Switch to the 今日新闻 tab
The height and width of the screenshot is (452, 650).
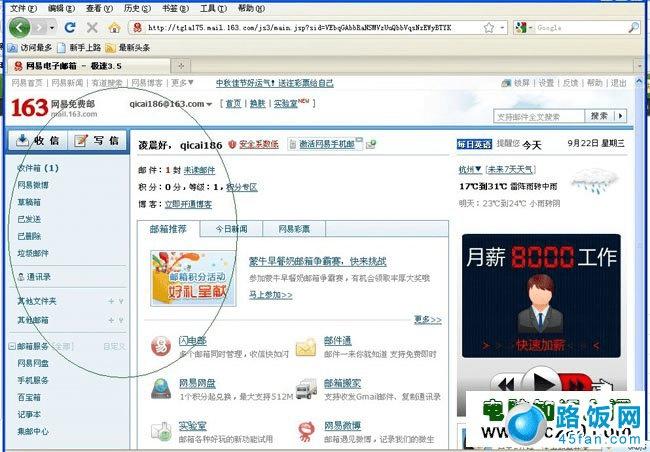[x=231, y=229]
